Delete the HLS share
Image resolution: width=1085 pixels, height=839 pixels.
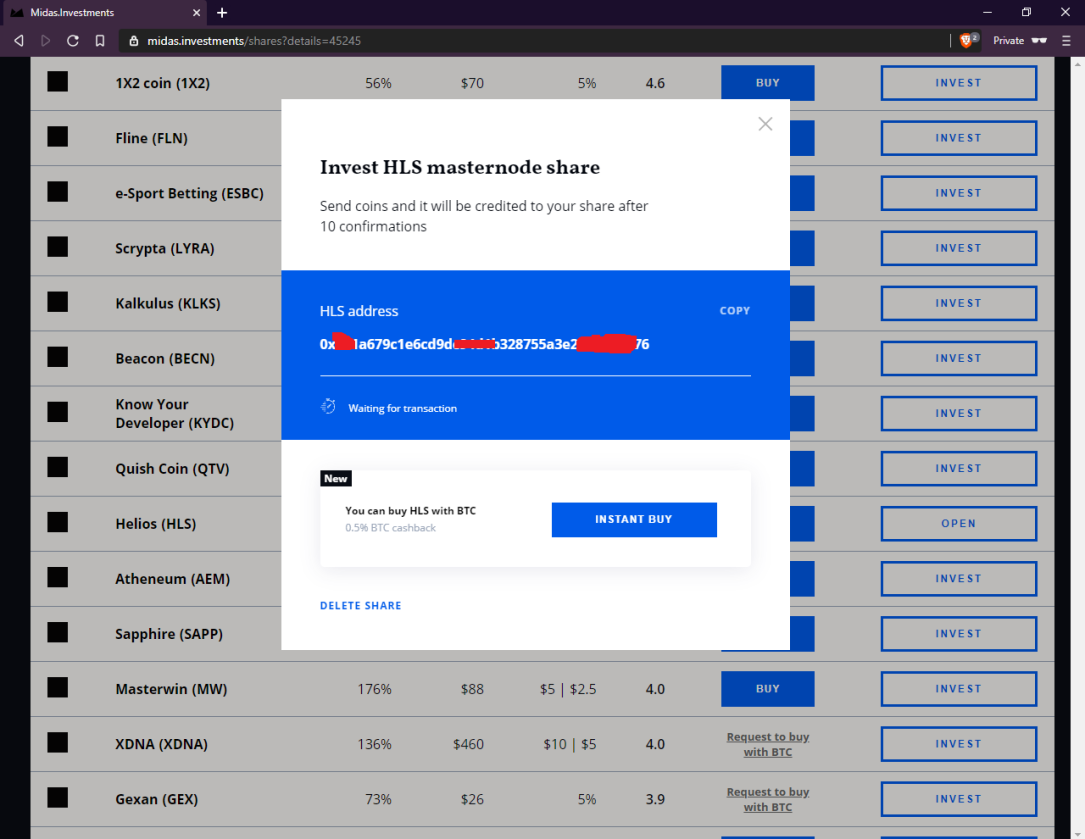361,606
